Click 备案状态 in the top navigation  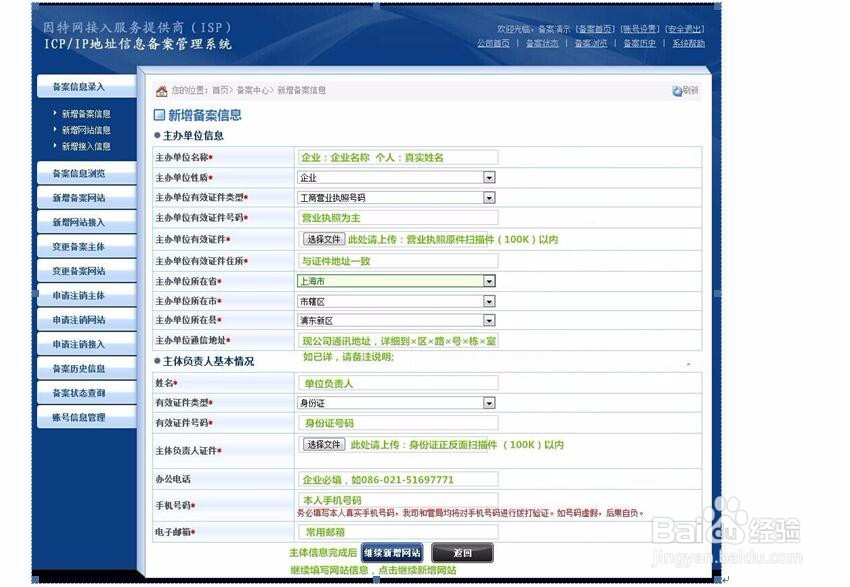coord(543,44)
